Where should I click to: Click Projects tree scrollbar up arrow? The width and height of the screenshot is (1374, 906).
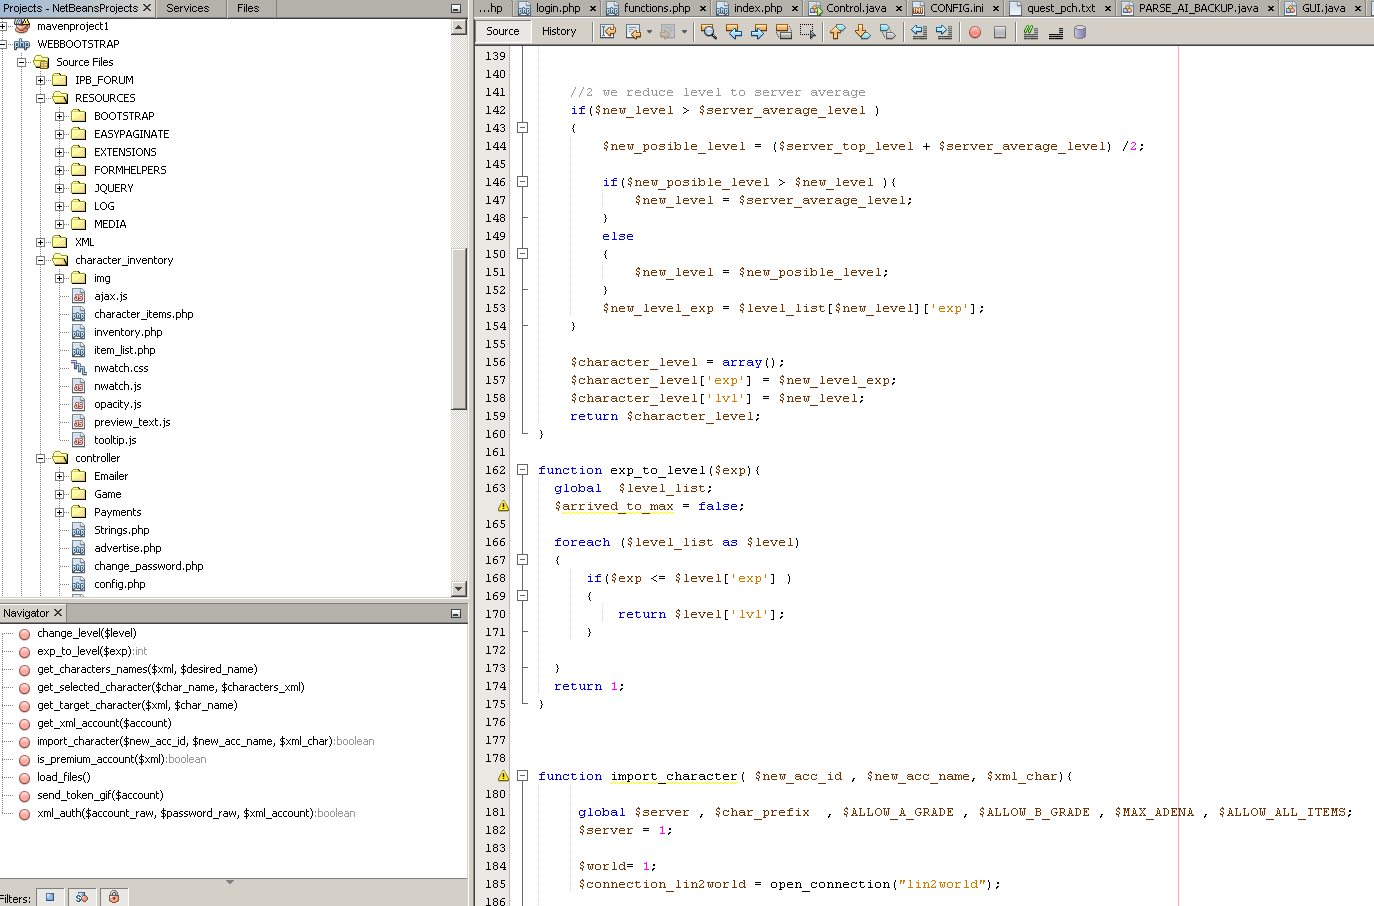(x=459, y=27)
